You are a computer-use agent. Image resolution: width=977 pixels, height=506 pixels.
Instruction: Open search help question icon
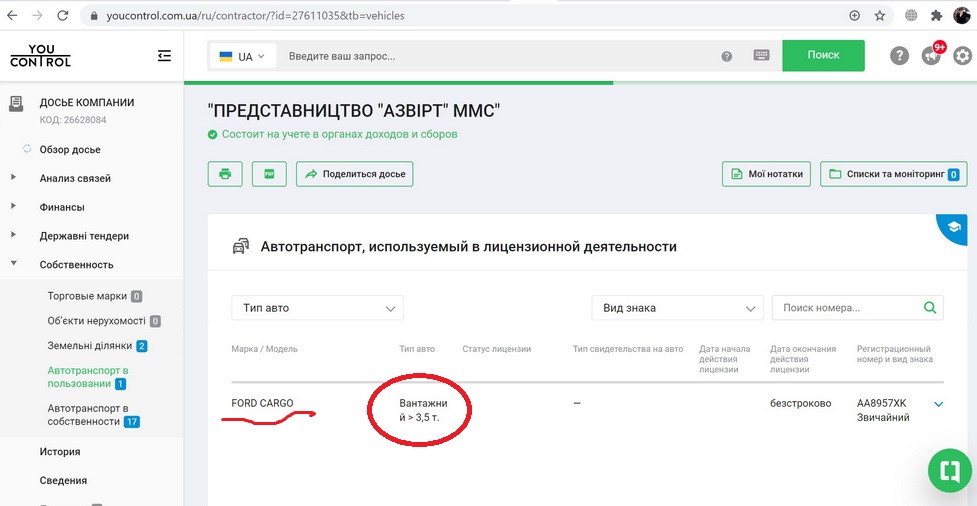(x=727, y=56)
